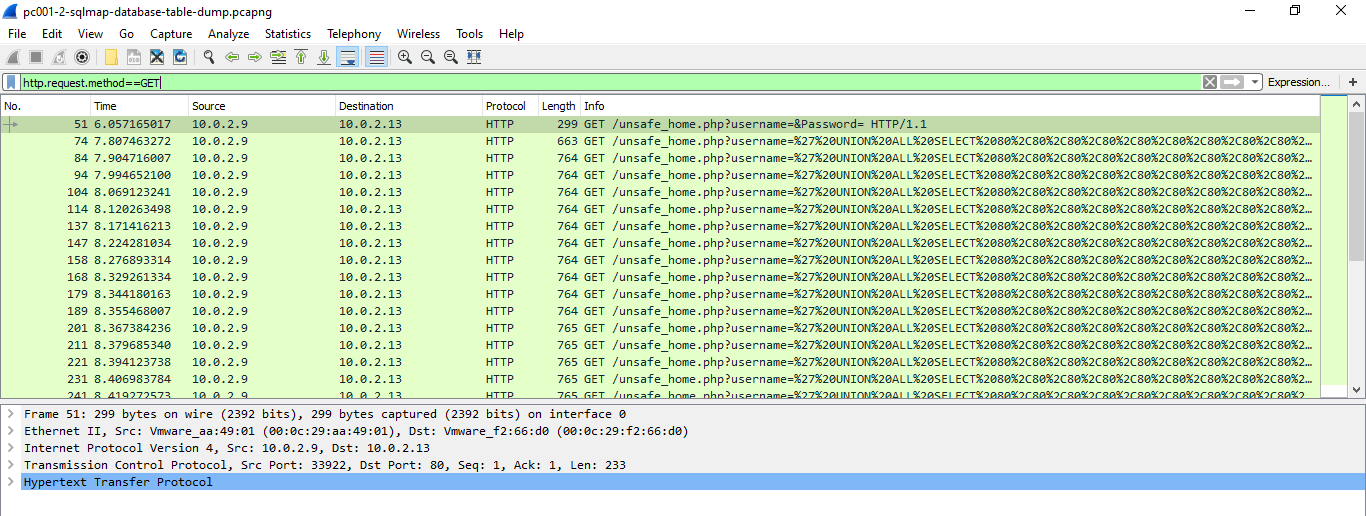Click into the display filter input field
Viewport: 1366px width, 516px height.
point(610,82)
